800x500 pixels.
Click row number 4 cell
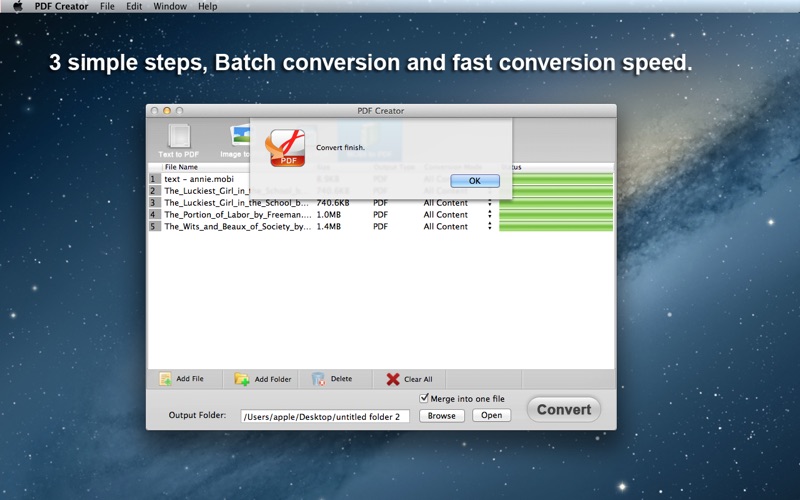(x=154, y=214)
